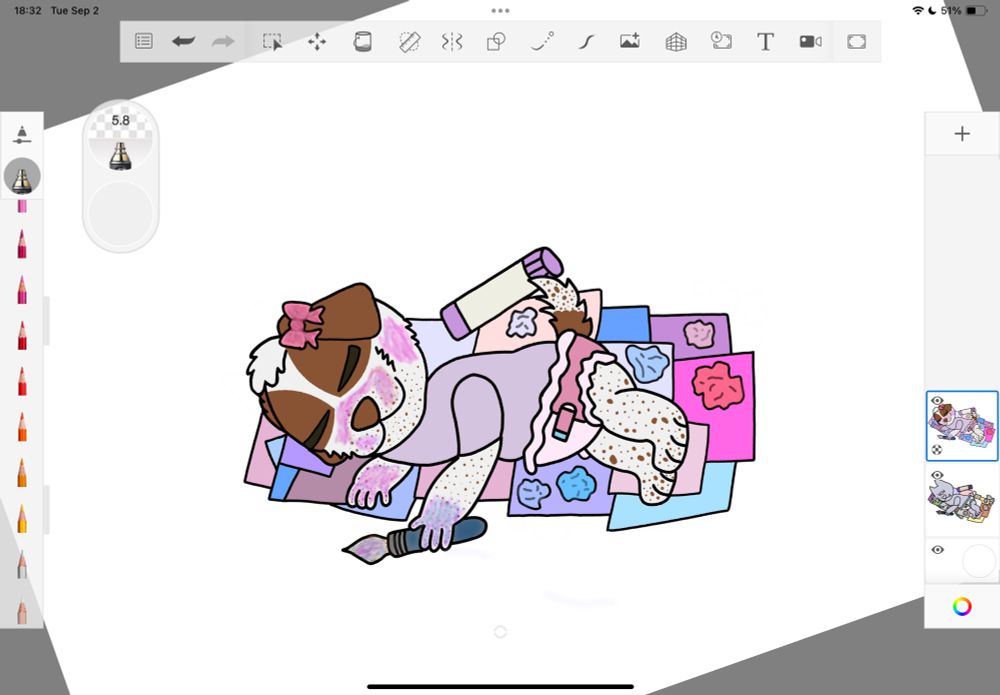Pick the peach colored pencil
Viewport: 1000px width, 695px height.
[22, 610]
